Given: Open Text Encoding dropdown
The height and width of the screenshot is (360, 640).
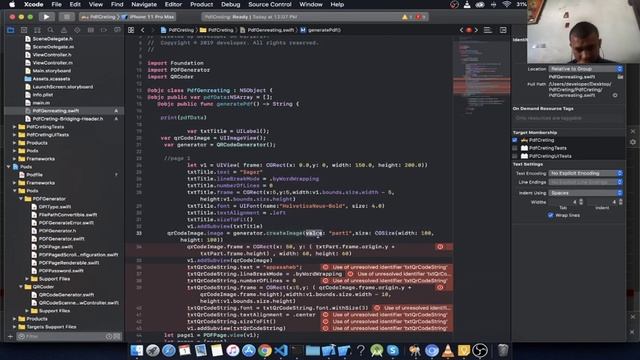Looking at the screenshot, I should 585,173.
